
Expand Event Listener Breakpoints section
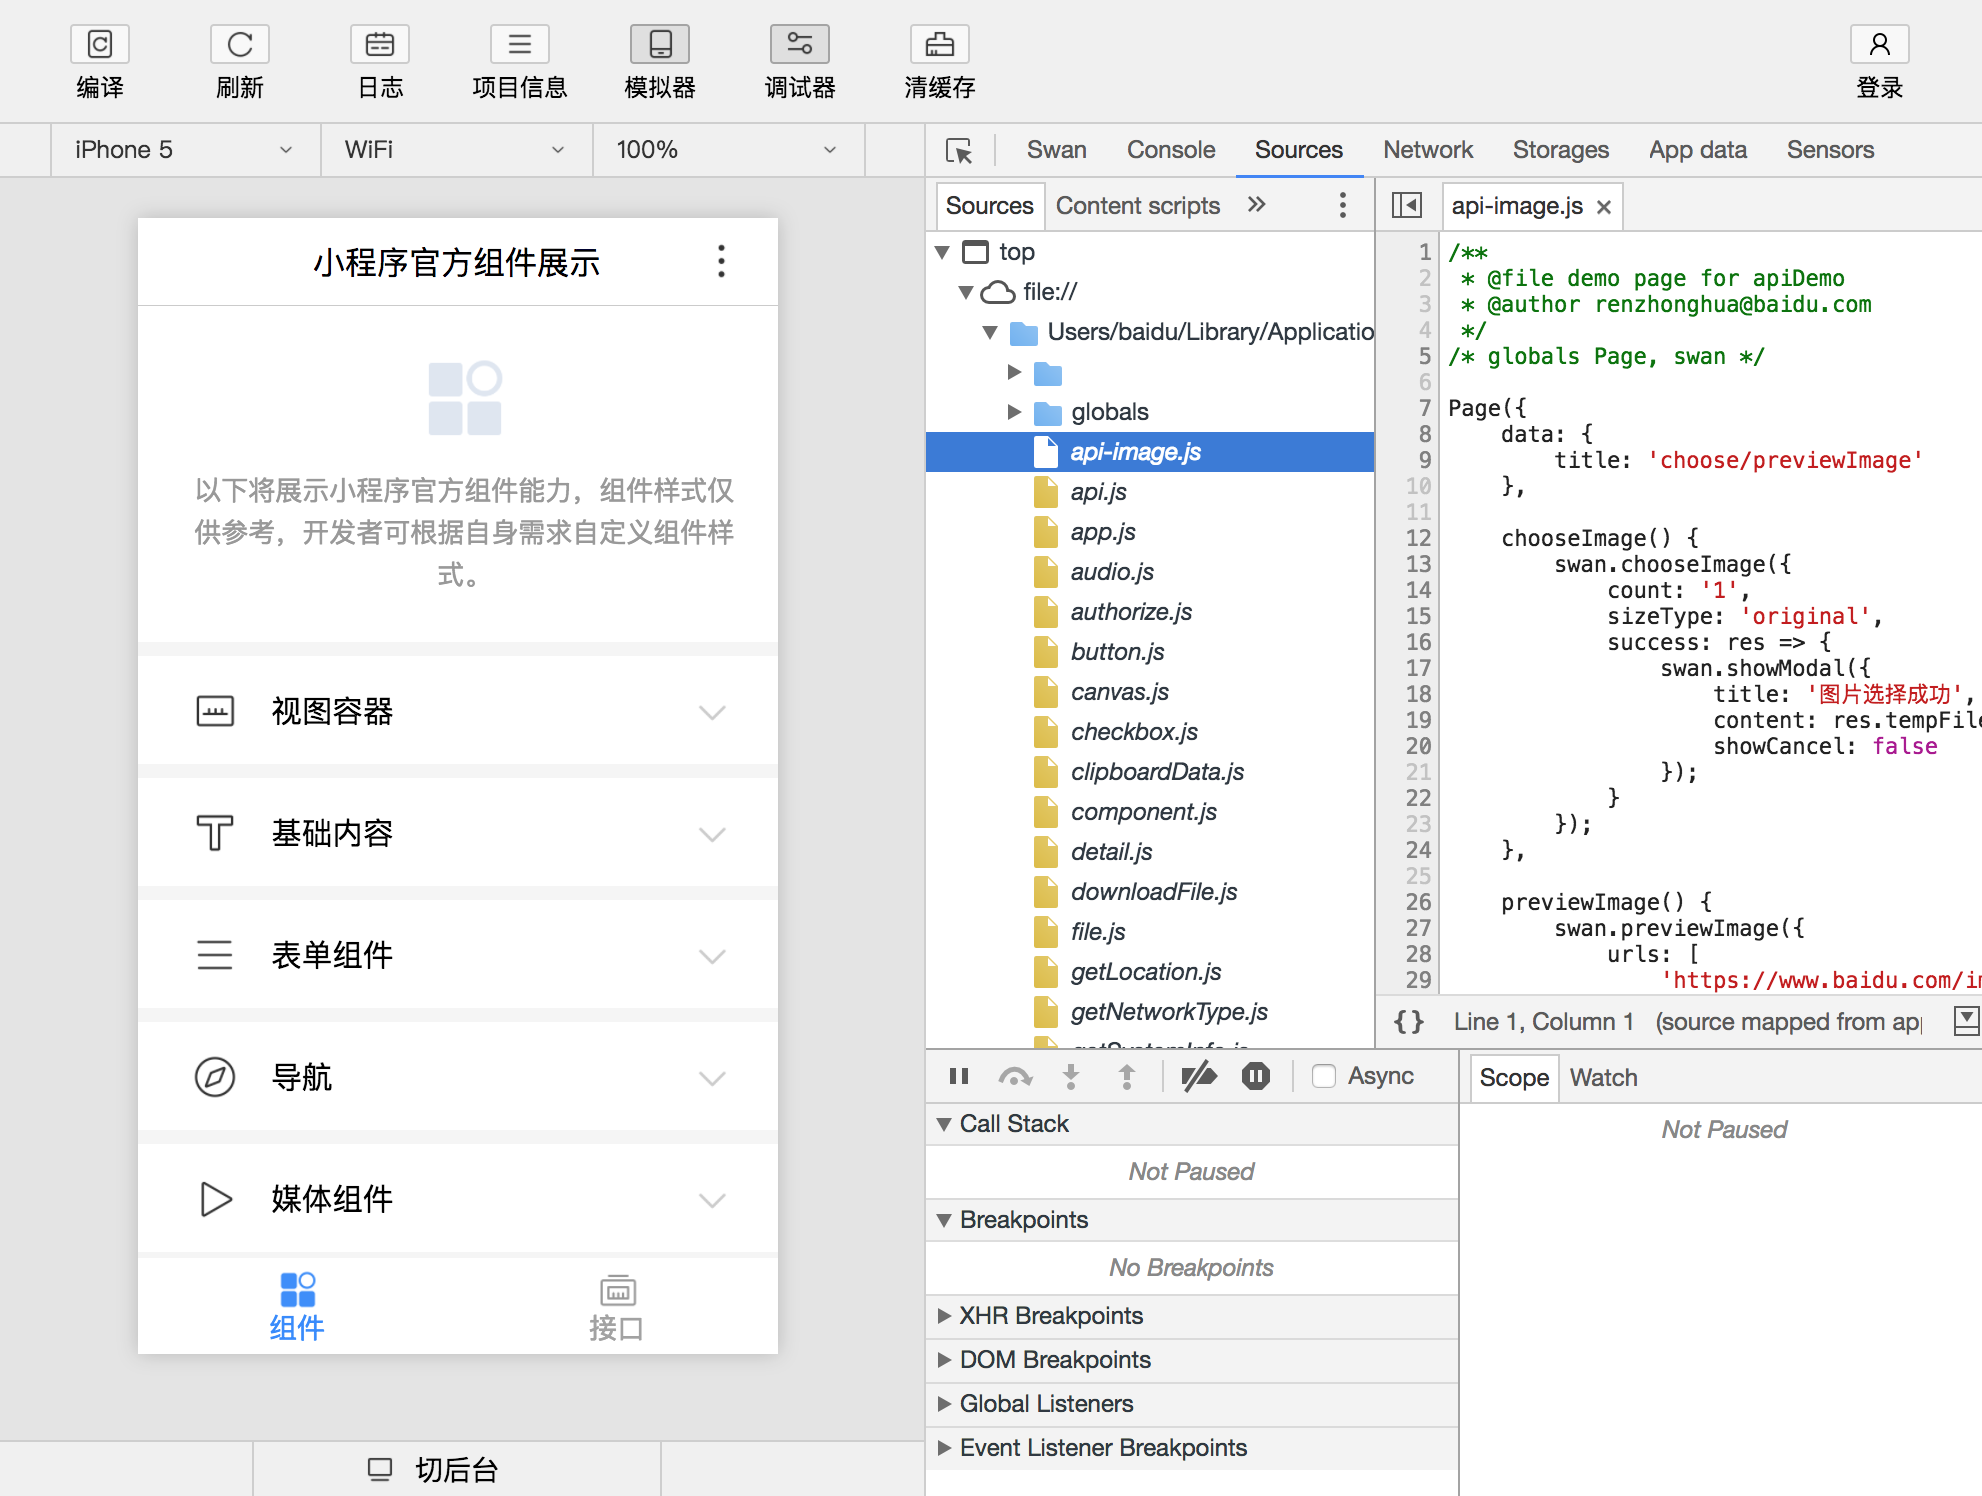pyautogui.click(x=943, y=1448)
